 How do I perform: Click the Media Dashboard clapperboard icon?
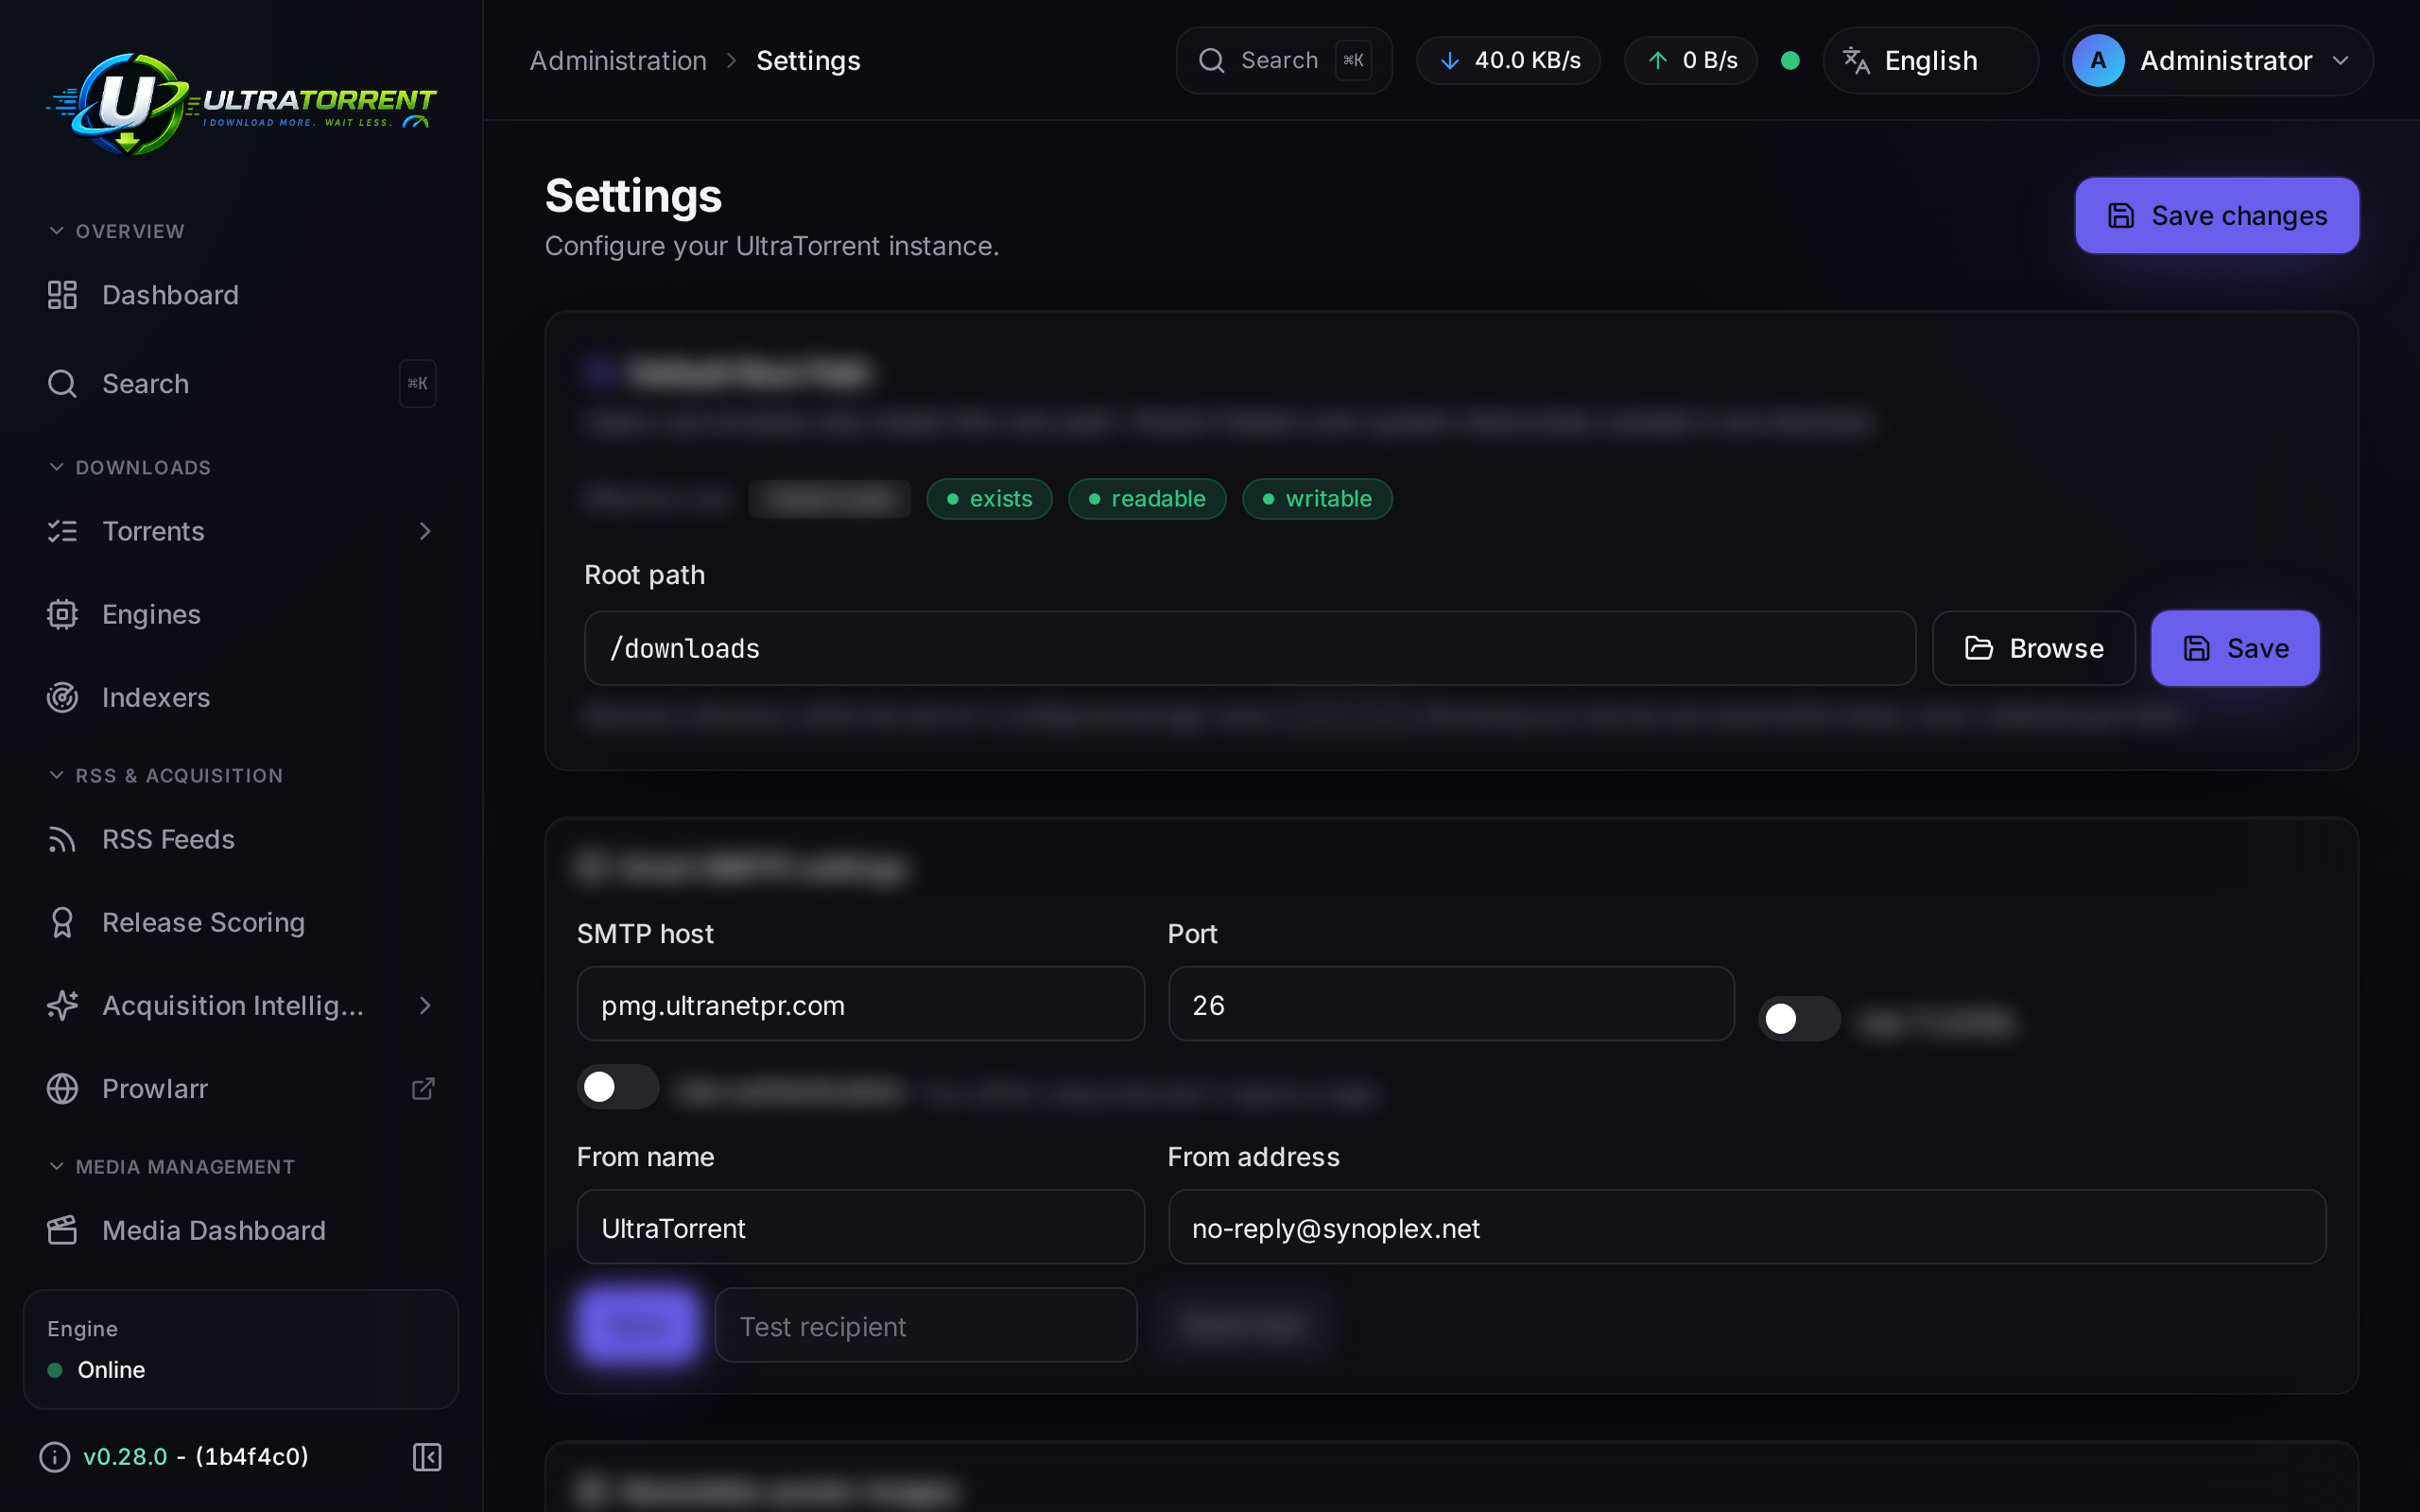[62, 1230]
